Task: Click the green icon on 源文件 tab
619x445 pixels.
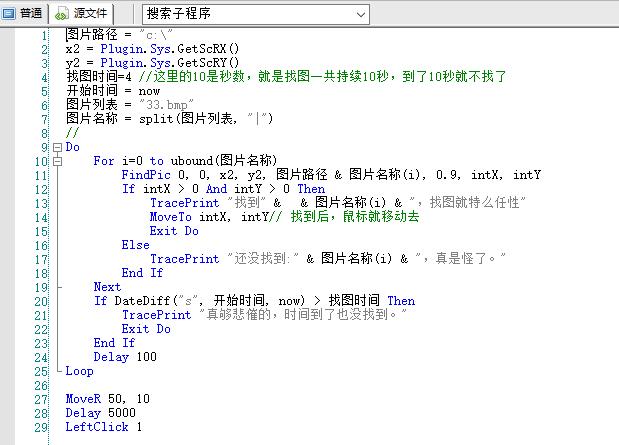Action: point(62,14)
